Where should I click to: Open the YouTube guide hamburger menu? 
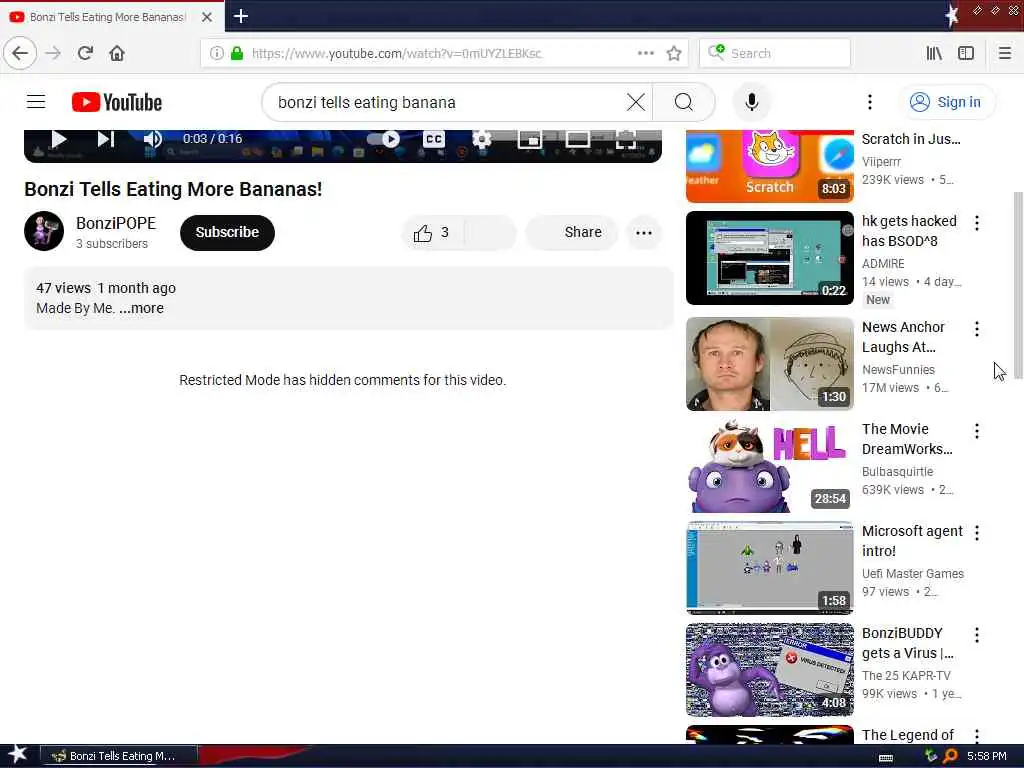pyautogui.click(x=36, y=102)
